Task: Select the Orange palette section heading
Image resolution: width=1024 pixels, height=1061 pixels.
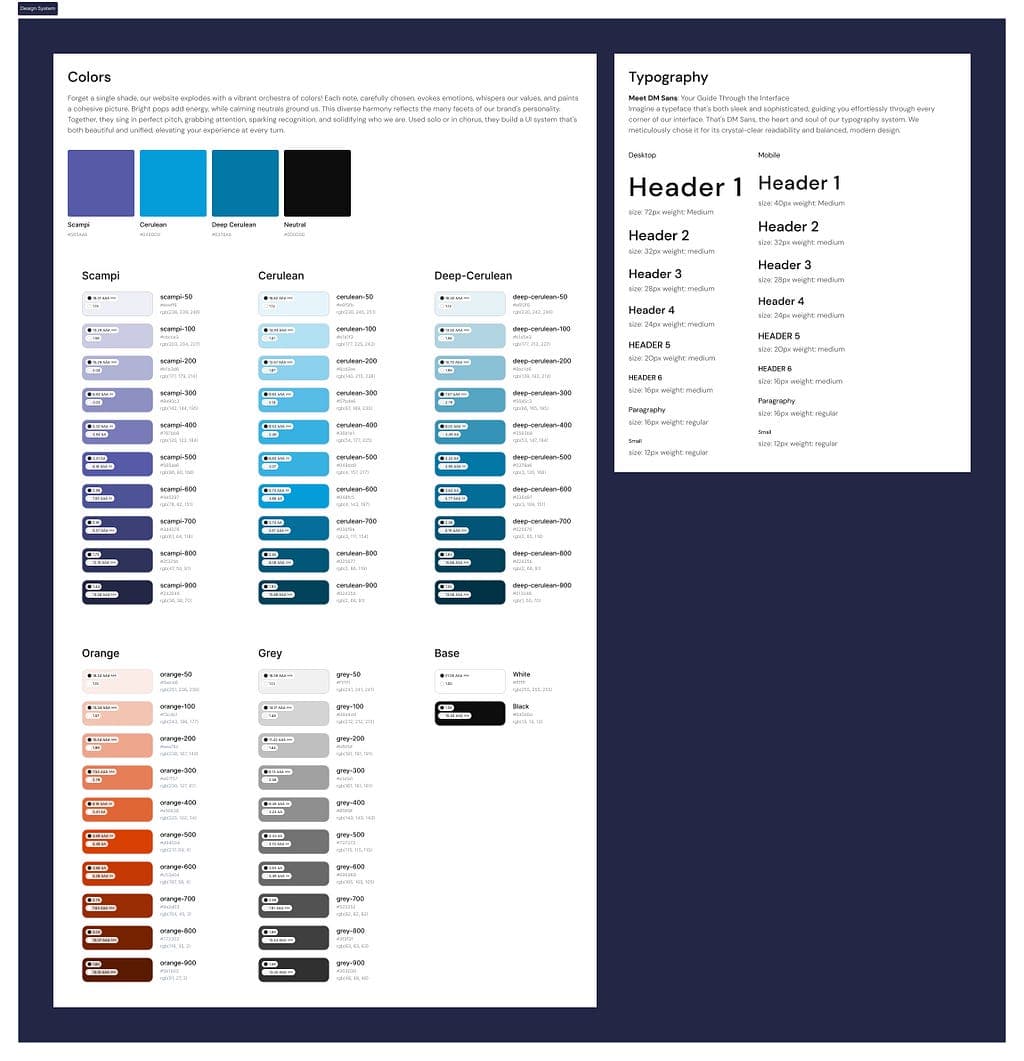Action: click(100, 653)
